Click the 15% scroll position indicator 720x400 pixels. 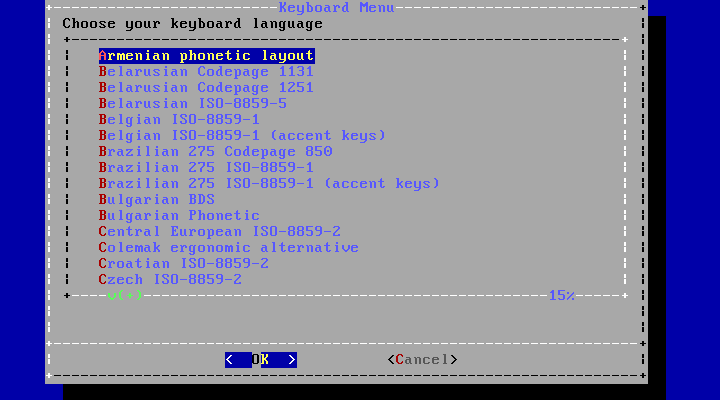[x=561, y=296]
